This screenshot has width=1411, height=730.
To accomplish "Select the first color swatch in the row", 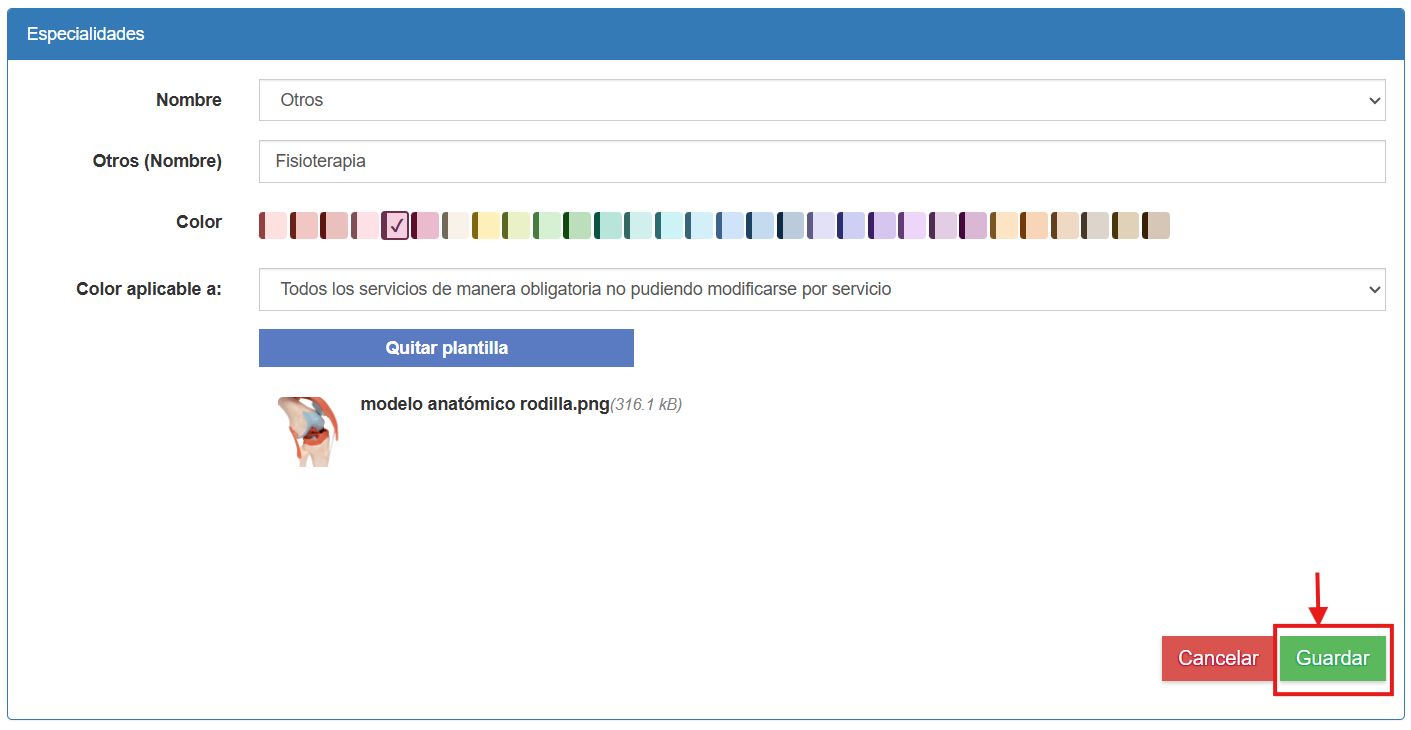I will tap(273, 225).
